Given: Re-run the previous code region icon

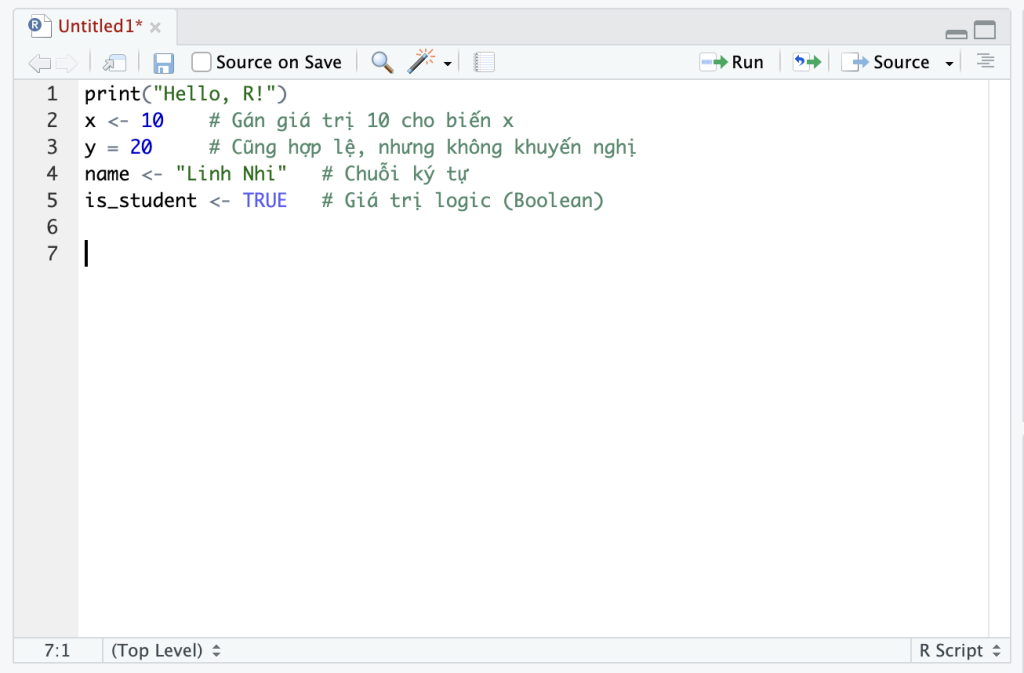Looking at the screenshot, I should pyautogui.click(x=806, y=62).
